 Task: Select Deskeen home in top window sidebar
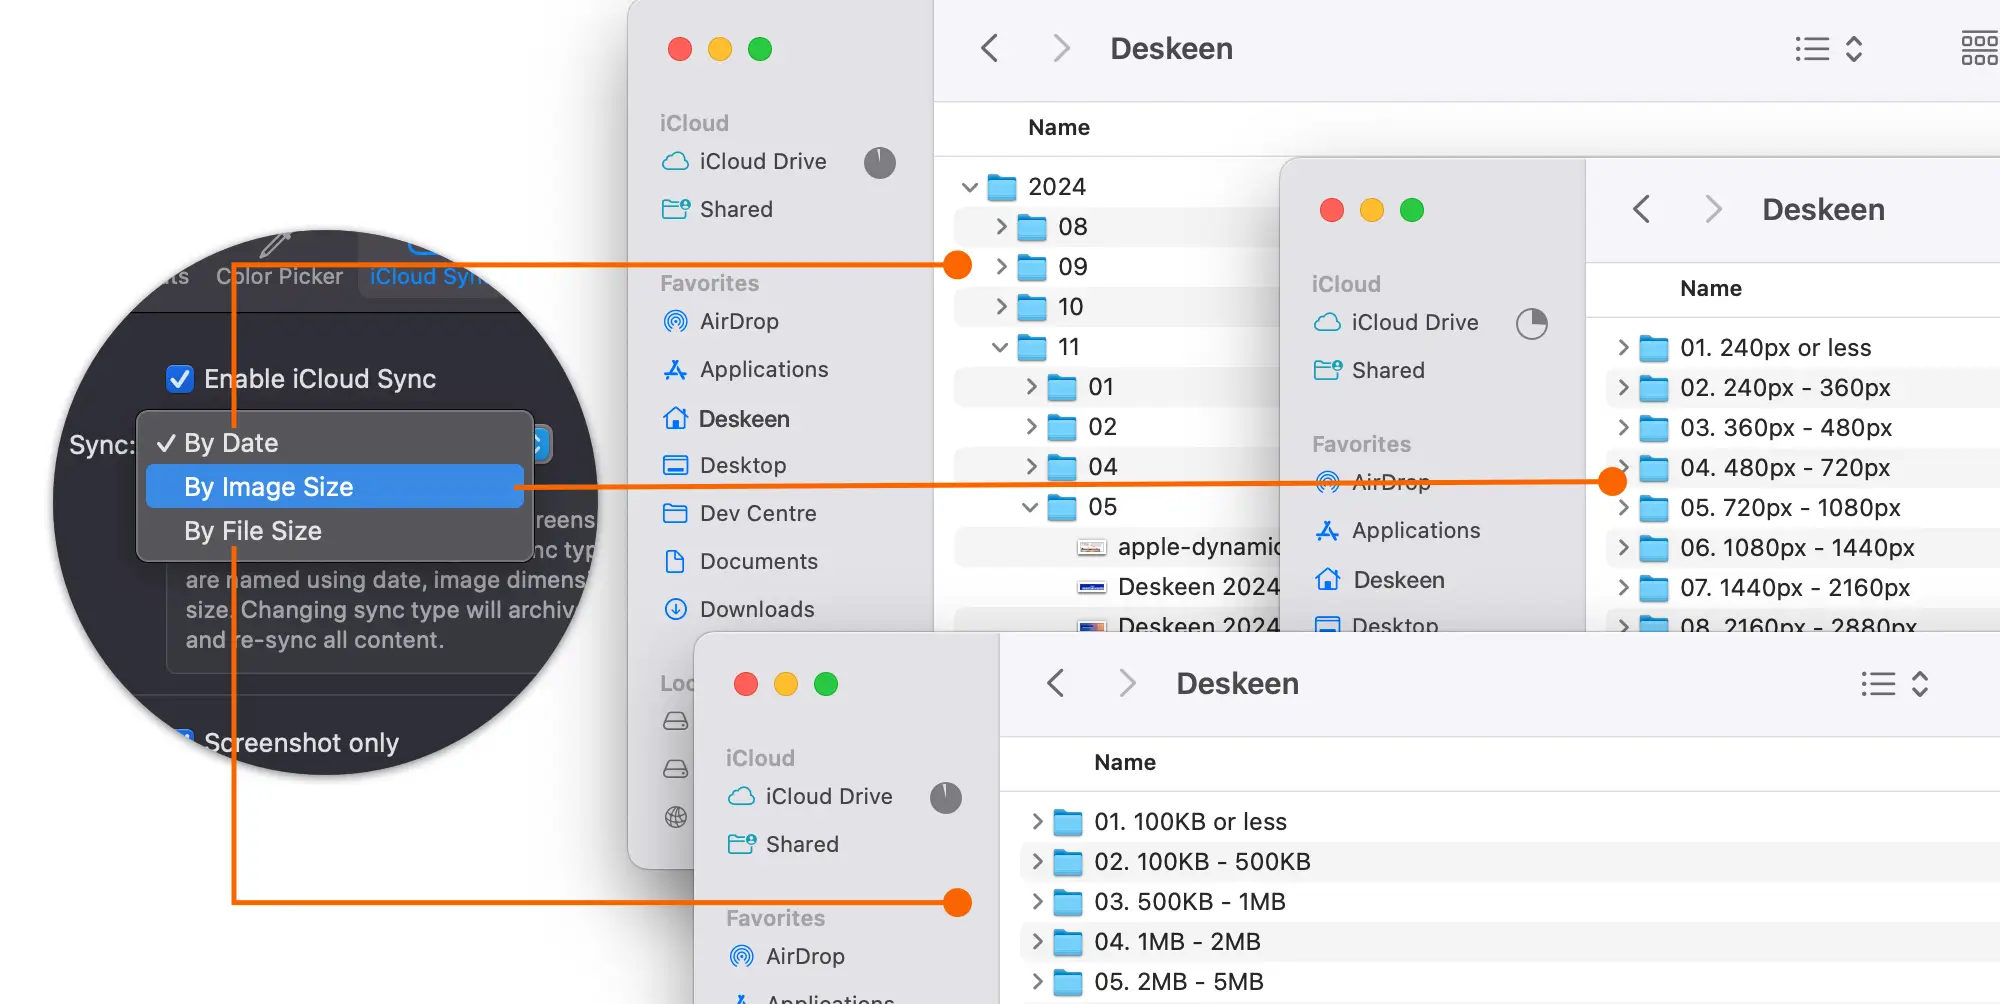726,419
